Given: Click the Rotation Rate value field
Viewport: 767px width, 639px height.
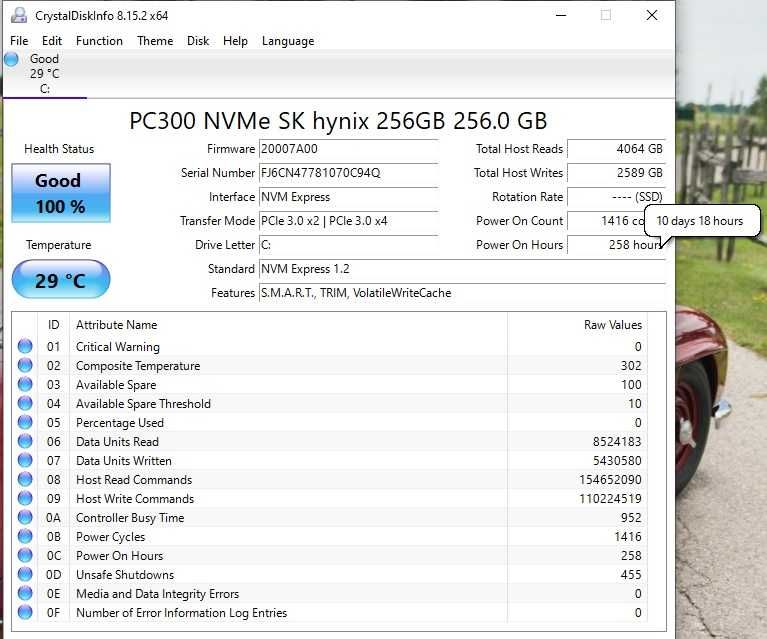Looking at the screenshot, I should pyautogui.click(x=616, y=197).
